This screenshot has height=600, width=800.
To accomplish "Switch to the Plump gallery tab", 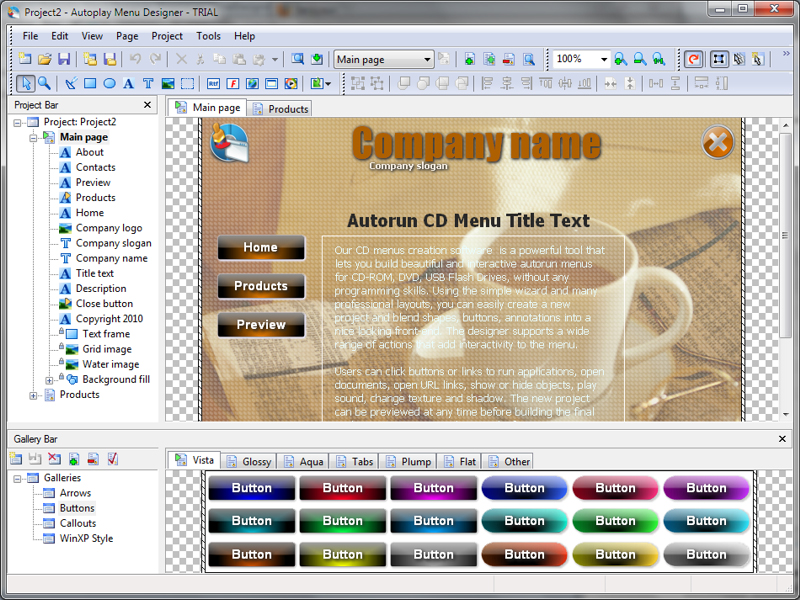I will coord(409,461).
